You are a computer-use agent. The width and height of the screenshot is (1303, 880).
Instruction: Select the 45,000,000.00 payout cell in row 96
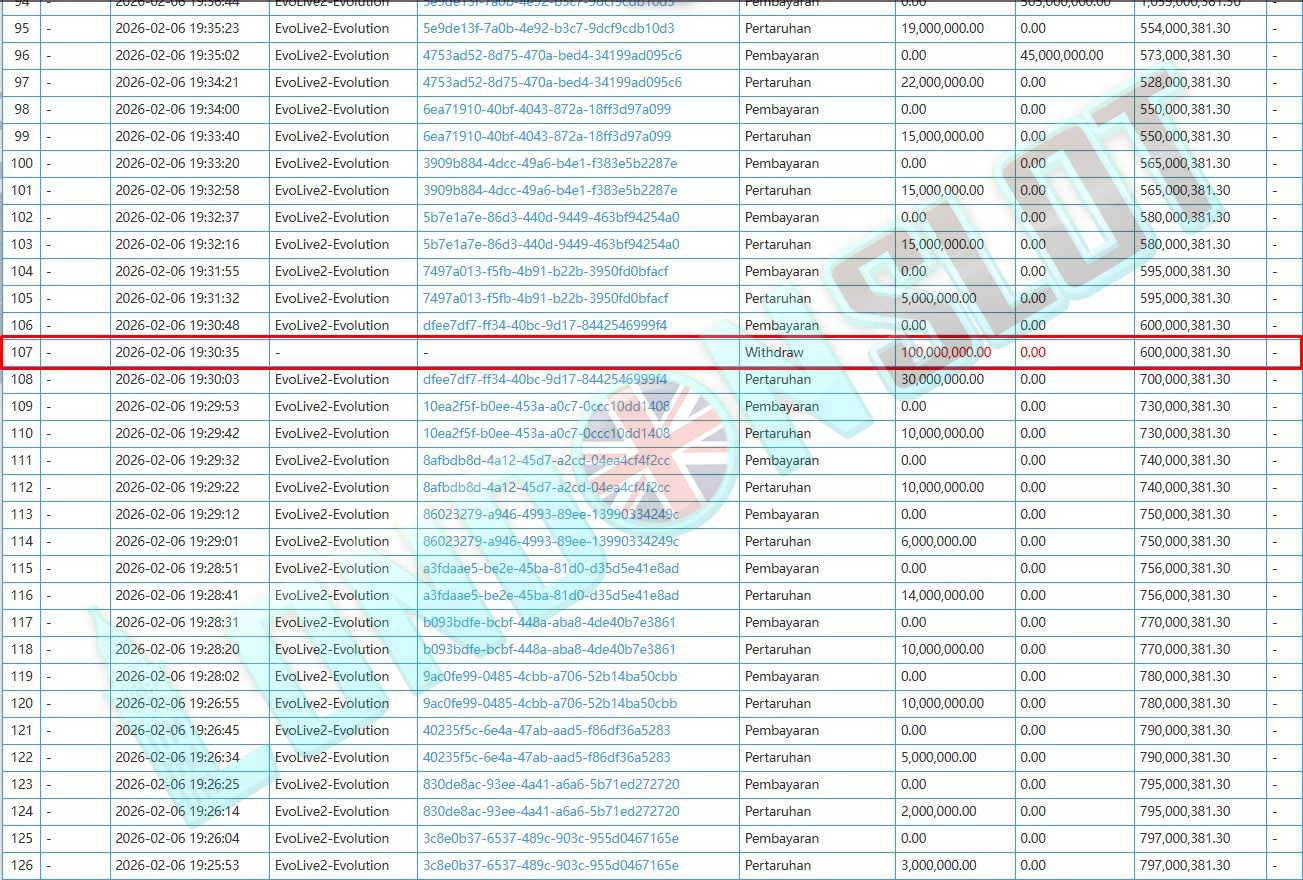click(x=1062, y=56)
